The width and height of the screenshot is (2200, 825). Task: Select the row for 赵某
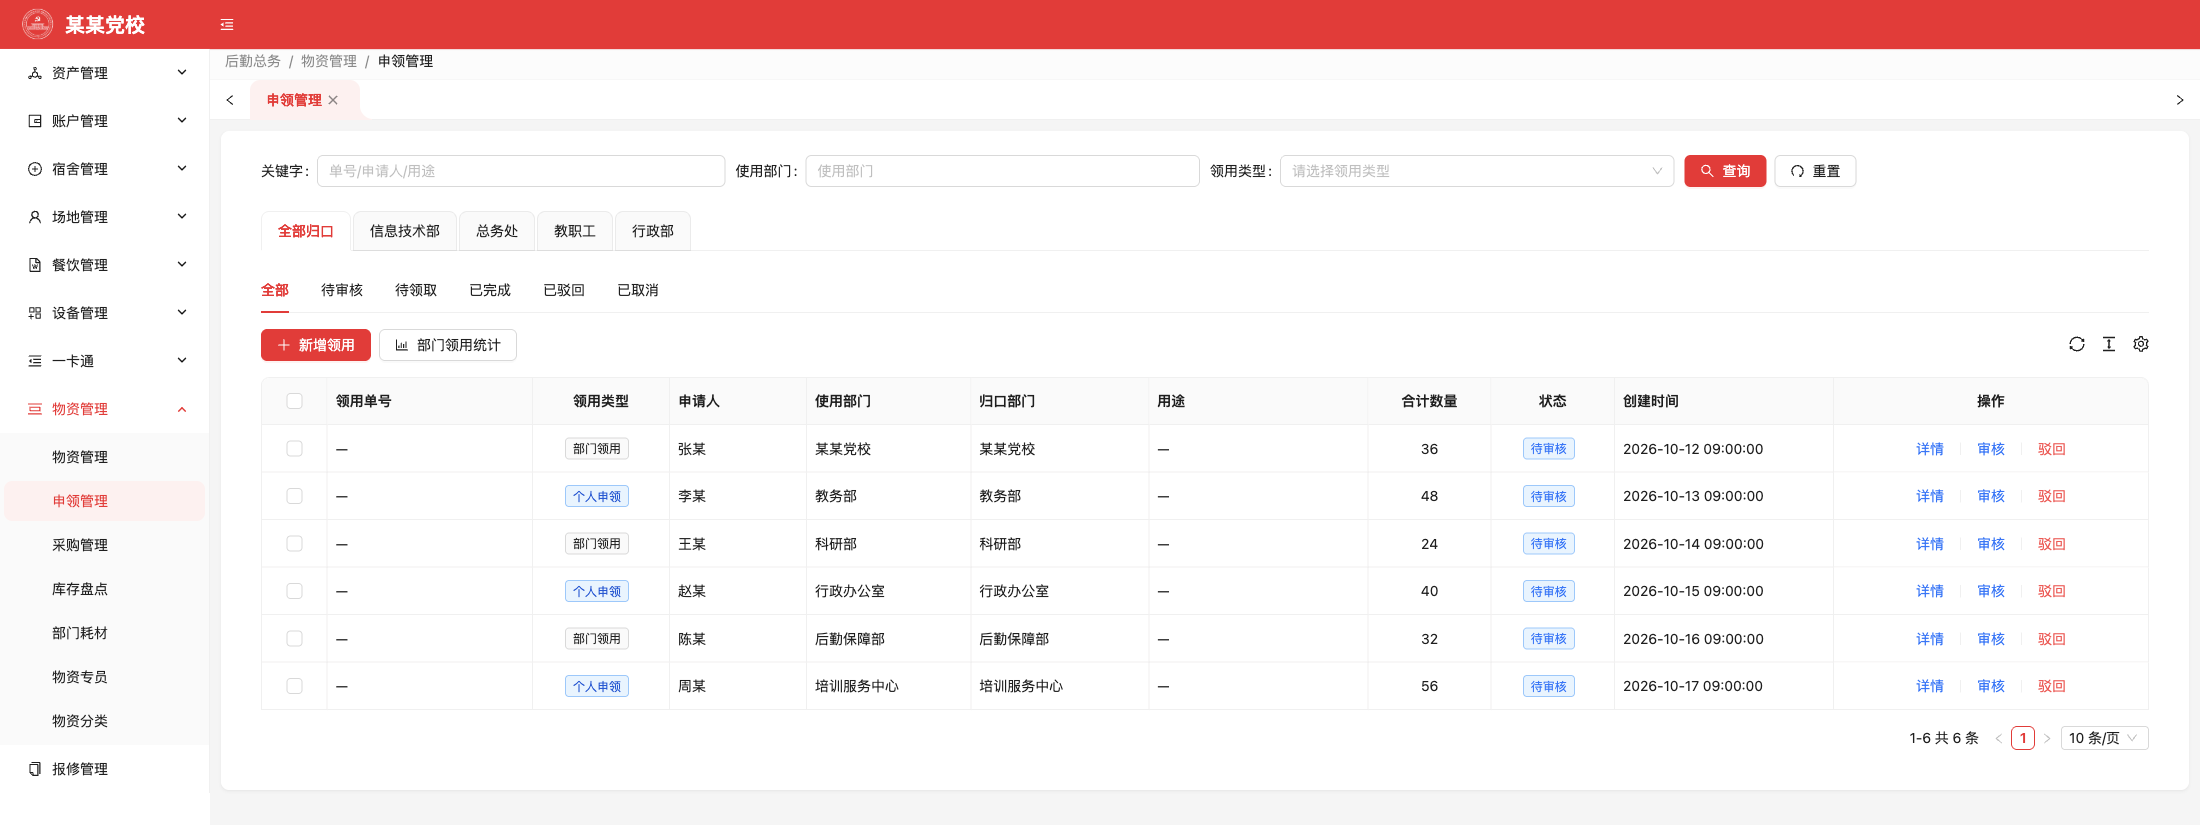coord(294,591)
